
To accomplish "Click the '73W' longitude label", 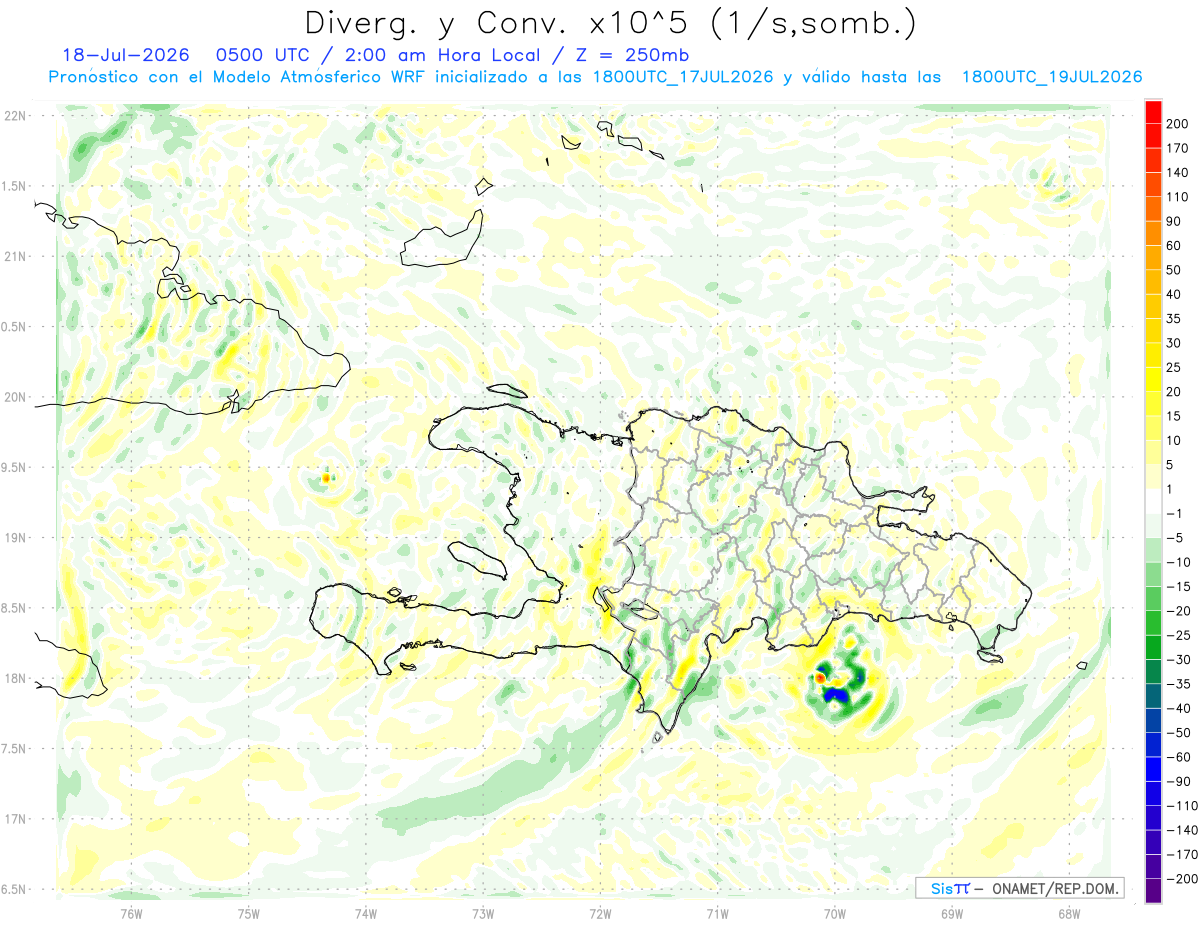I will pos(483,914).
